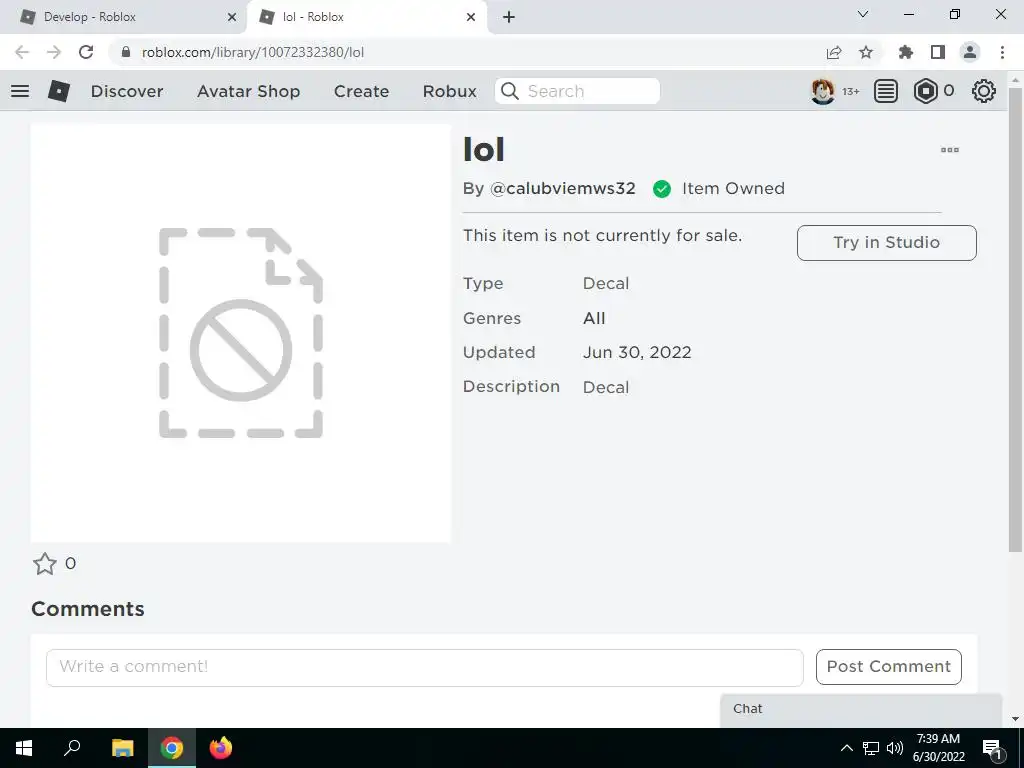Open the Avatar Shop
The height and width of the screenshot is (768, 1024).
(248, 91)
